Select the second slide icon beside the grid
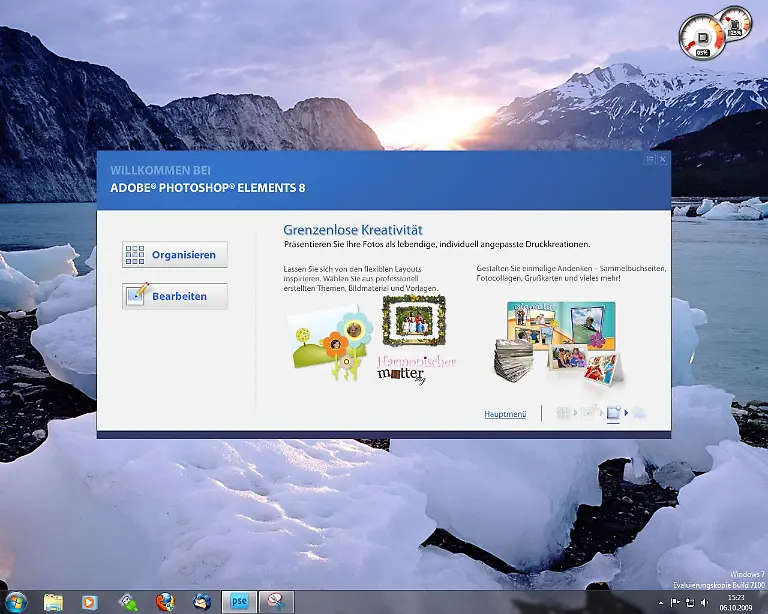 click(x=588, y=413)
